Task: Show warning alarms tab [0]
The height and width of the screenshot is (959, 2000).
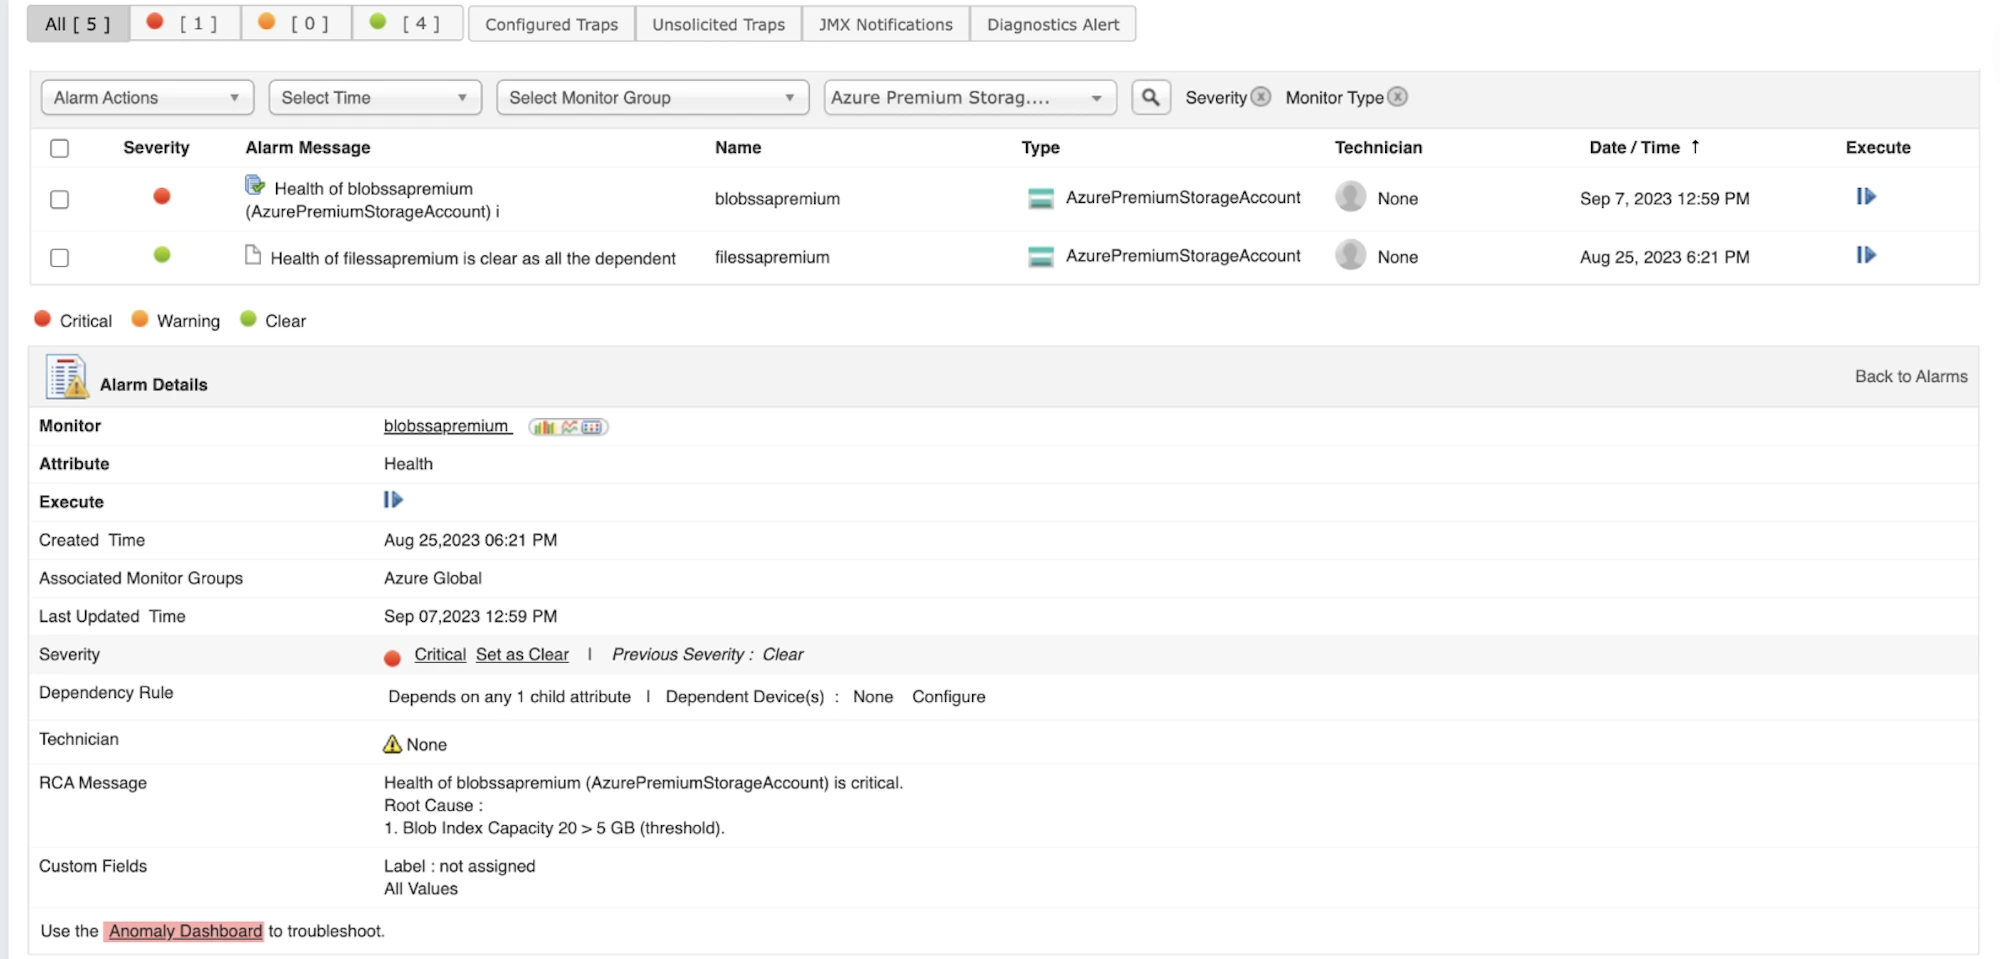Action: tap(296, 24)
